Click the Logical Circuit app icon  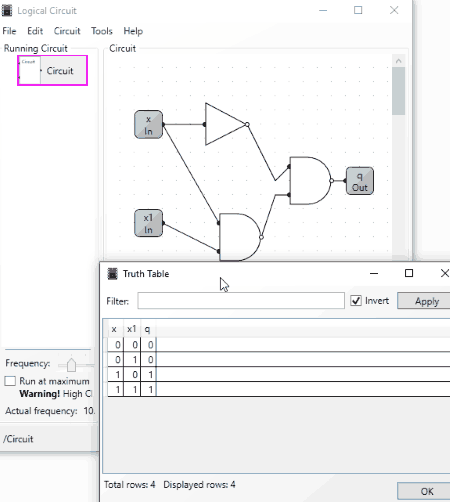[7, 11]
